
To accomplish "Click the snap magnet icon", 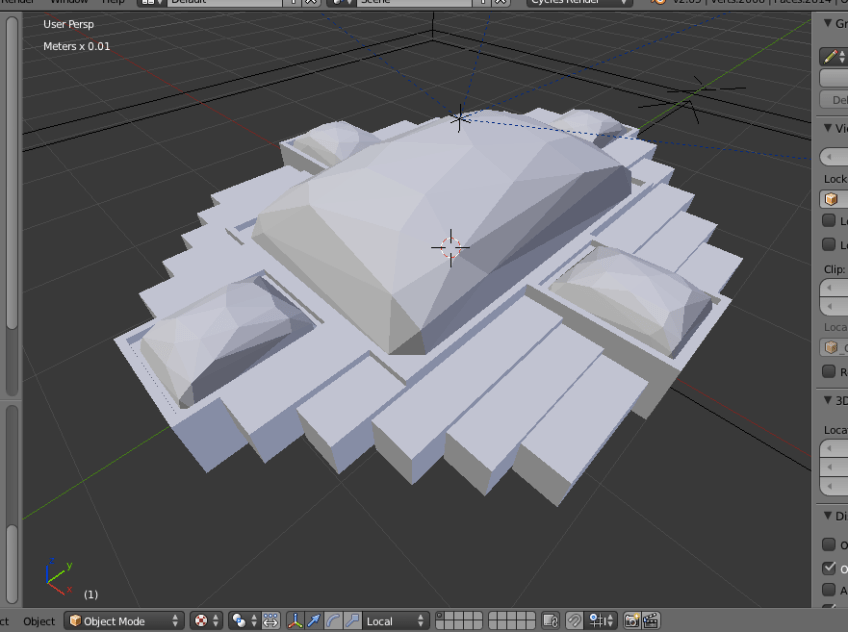I will (574, 621).
